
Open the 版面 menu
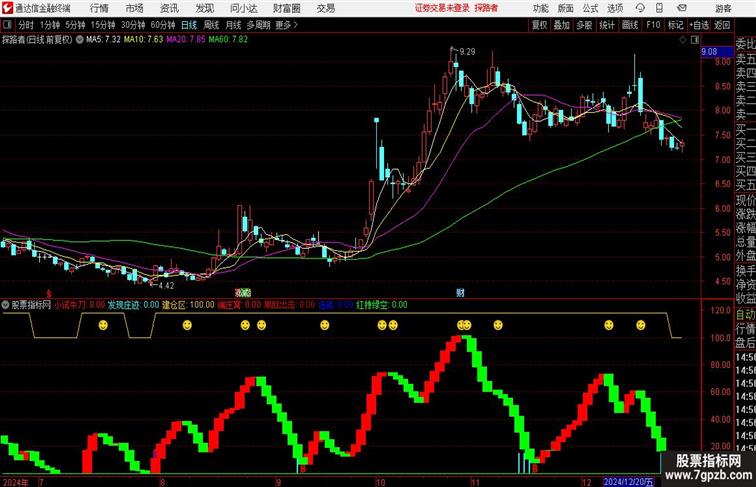566,8
